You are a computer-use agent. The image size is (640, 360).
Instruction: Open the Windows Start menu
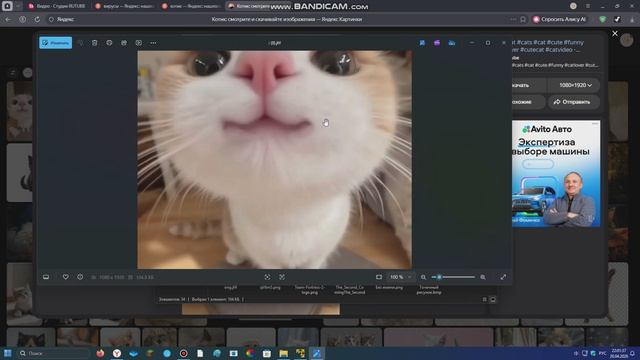(8, 353)
